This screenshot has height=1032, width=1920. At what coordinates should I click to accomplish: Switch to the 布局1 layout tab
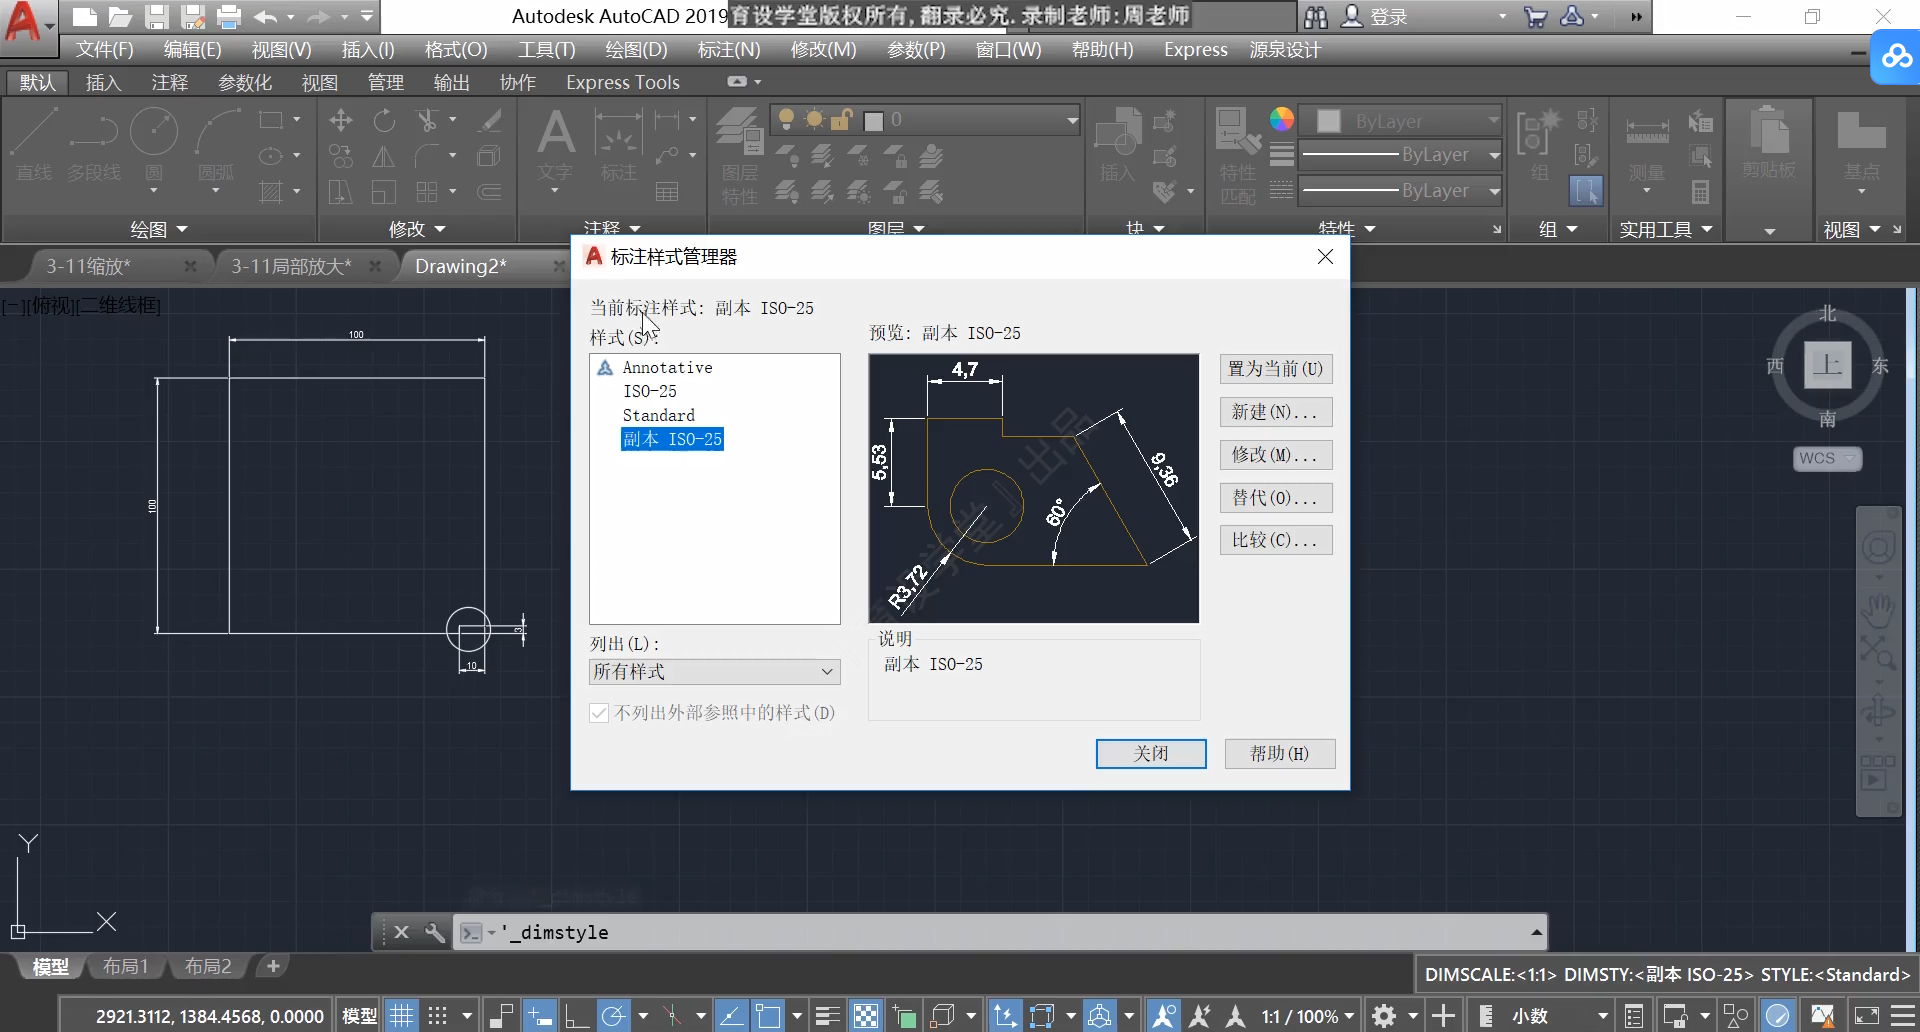[x=126, y=966]
